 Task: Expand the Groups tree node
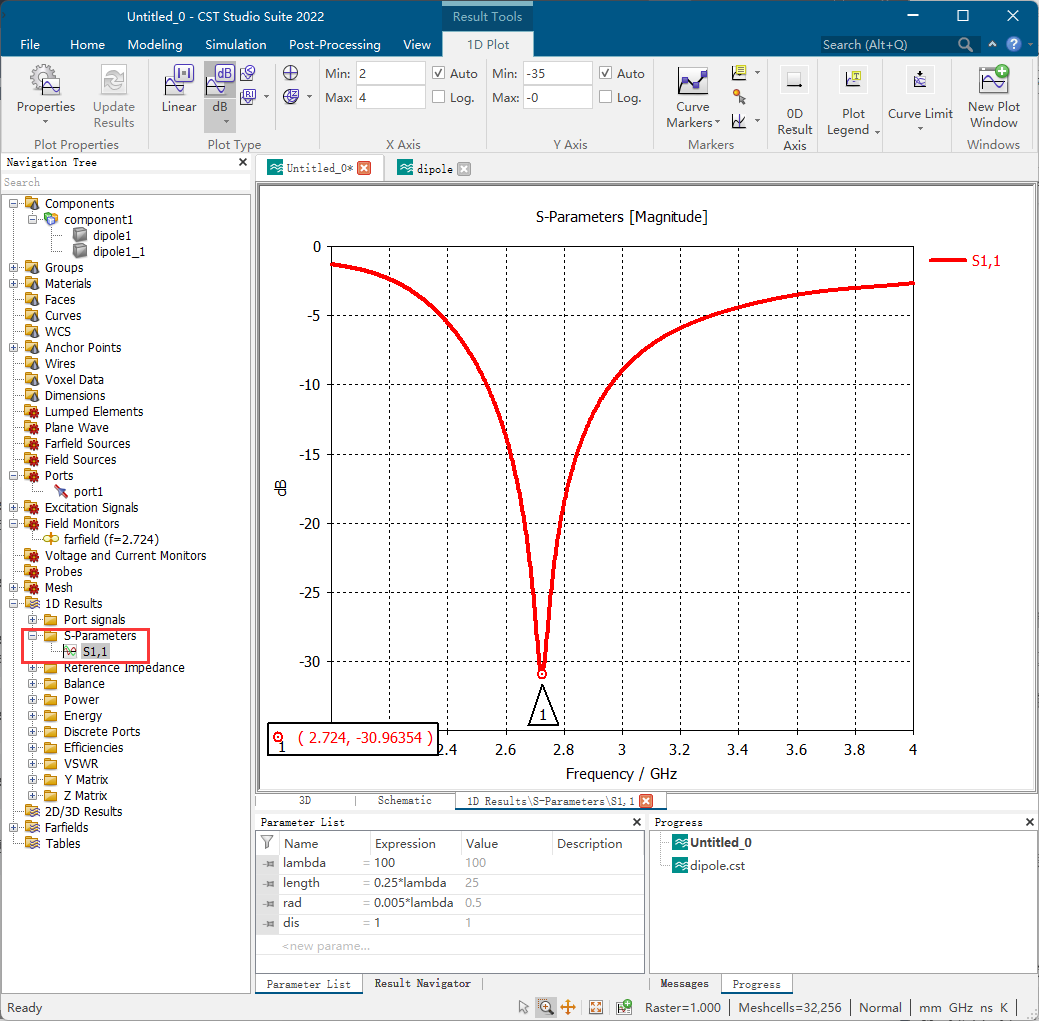[x=13, y=267]
